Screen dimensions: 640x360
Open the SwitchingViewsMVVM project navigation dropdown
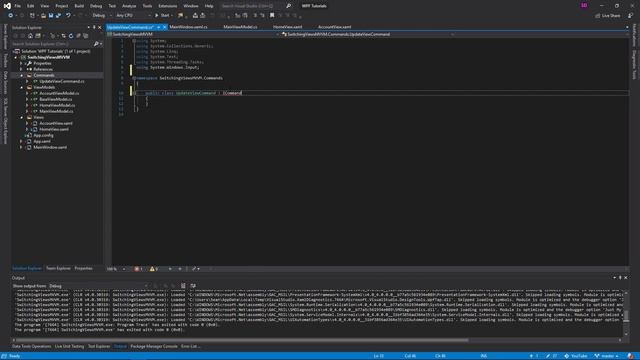point(193,34)
